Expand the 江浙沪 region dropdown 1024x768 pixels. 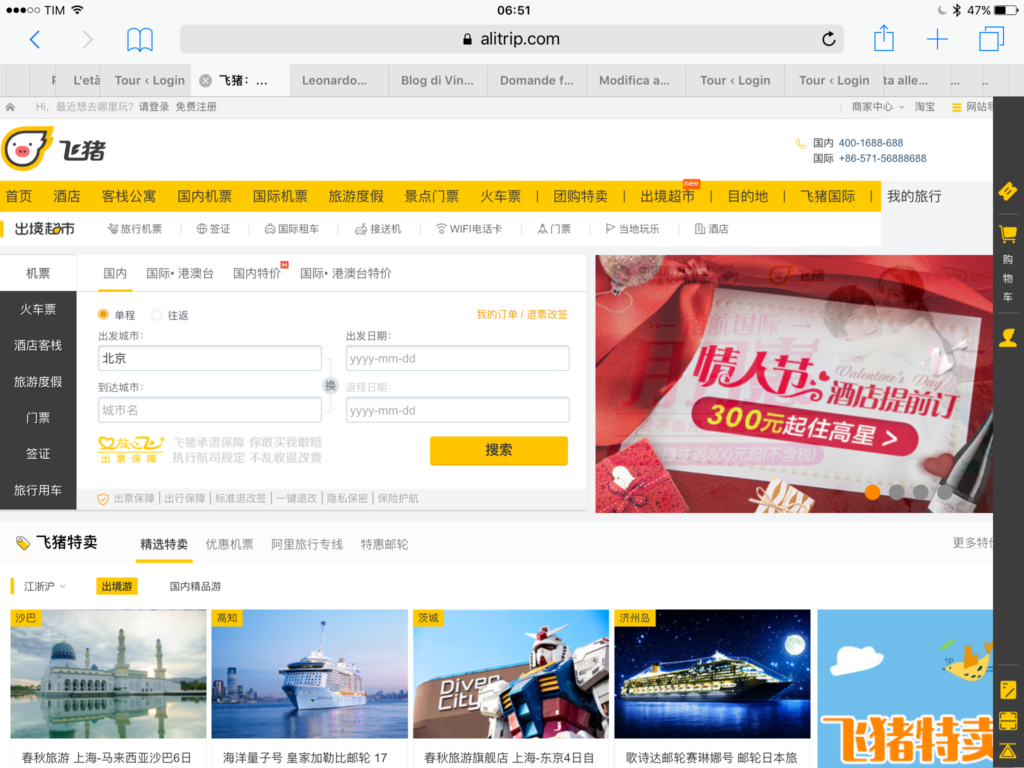45,586
